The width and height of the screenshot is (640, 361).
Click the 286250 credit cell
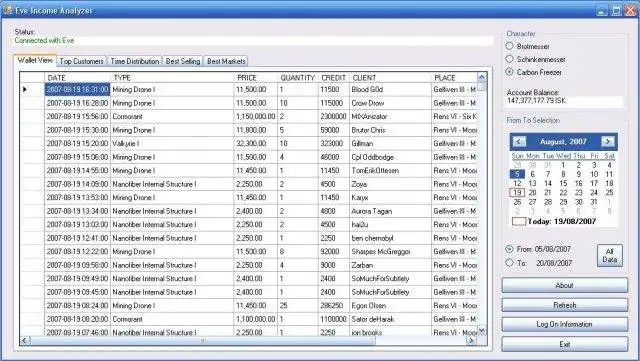pos(334,305)
